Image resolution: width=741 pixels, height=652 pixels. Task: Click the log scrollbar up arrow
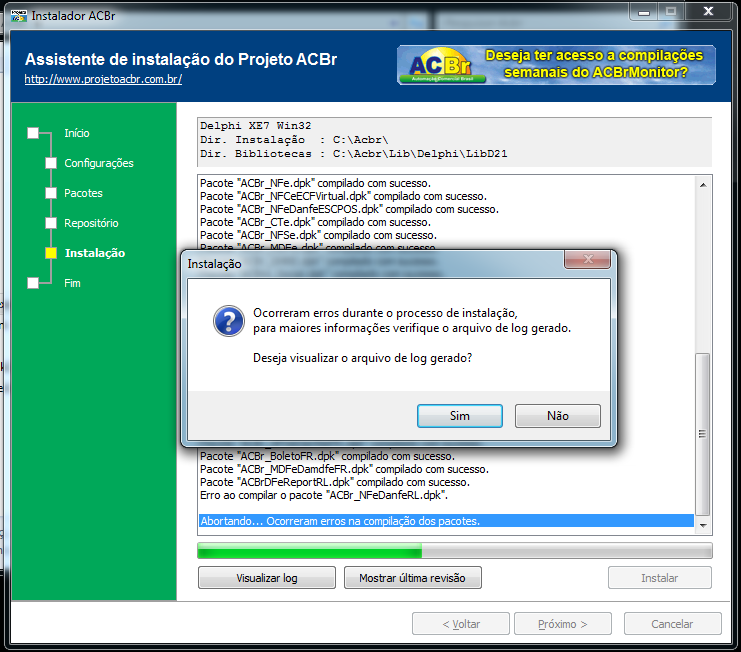point(703,185)
